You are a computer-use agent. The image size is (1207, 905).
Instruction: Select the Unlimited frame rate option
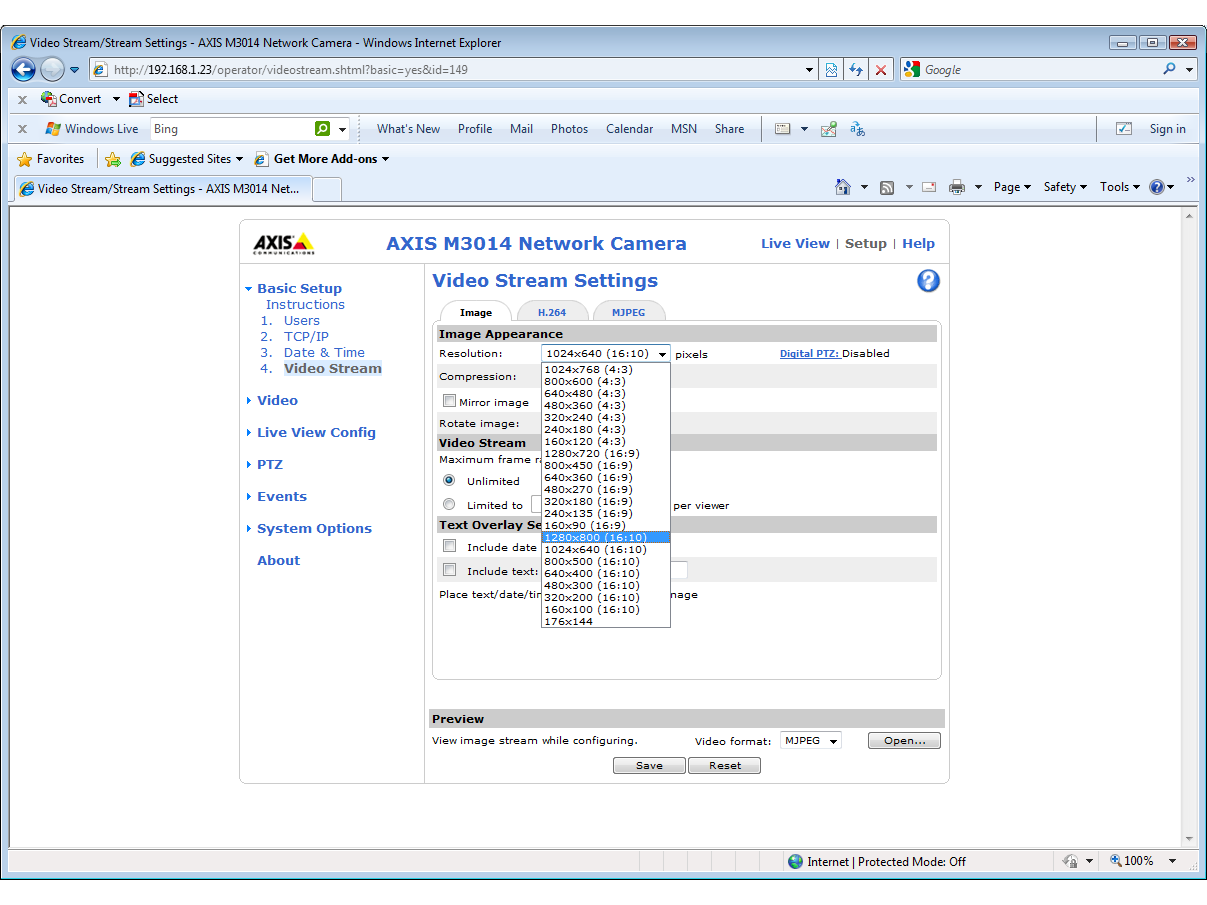(449, 481)
